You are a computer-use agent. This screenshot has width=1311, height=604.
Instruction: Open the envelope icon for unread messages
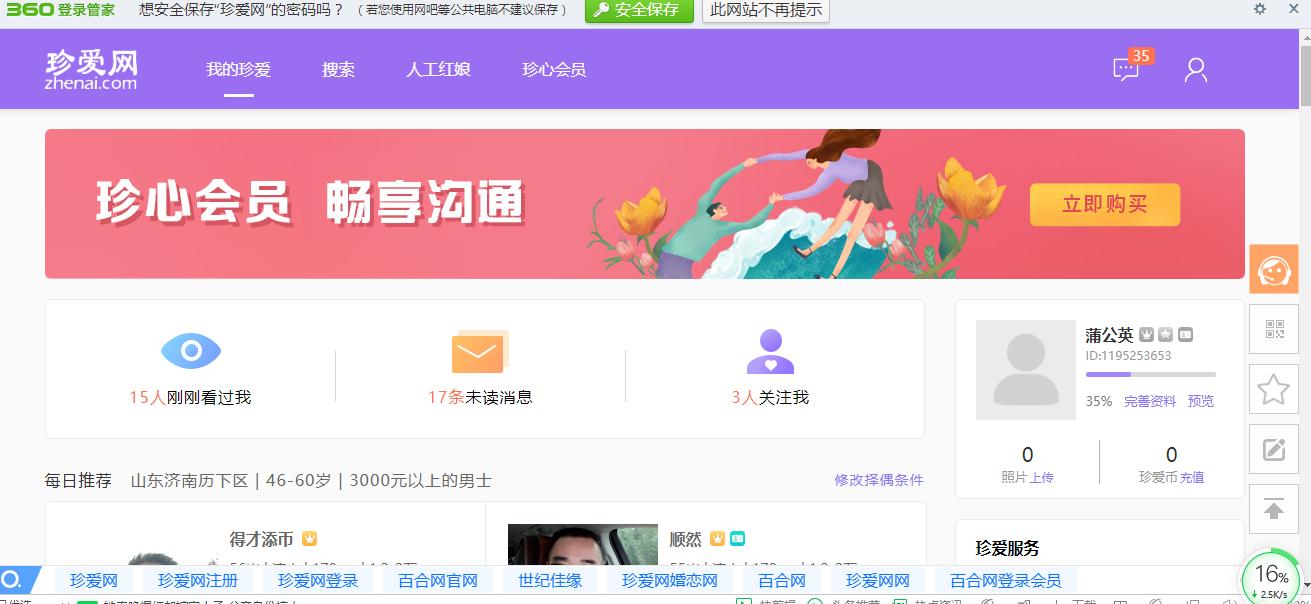point(480,350)
